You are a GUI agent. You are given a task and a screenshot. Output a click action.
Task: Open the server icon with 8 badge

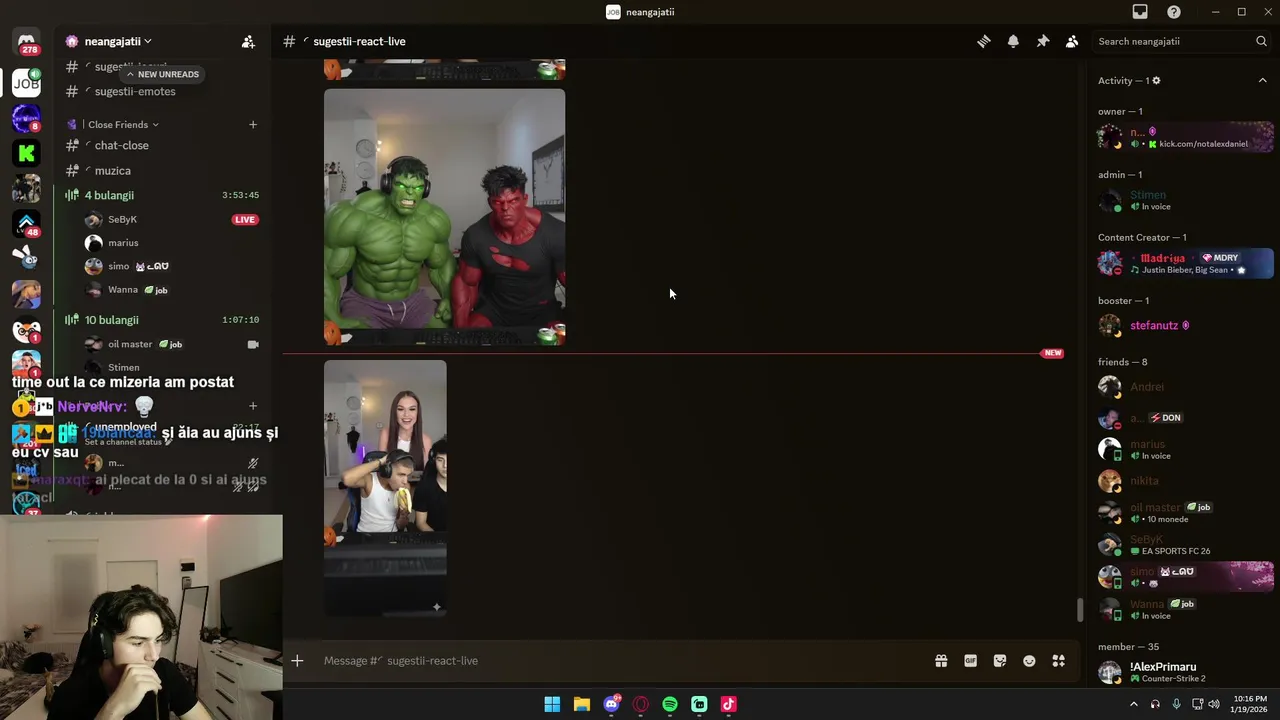pyautogui.click(x=27, y=118)
